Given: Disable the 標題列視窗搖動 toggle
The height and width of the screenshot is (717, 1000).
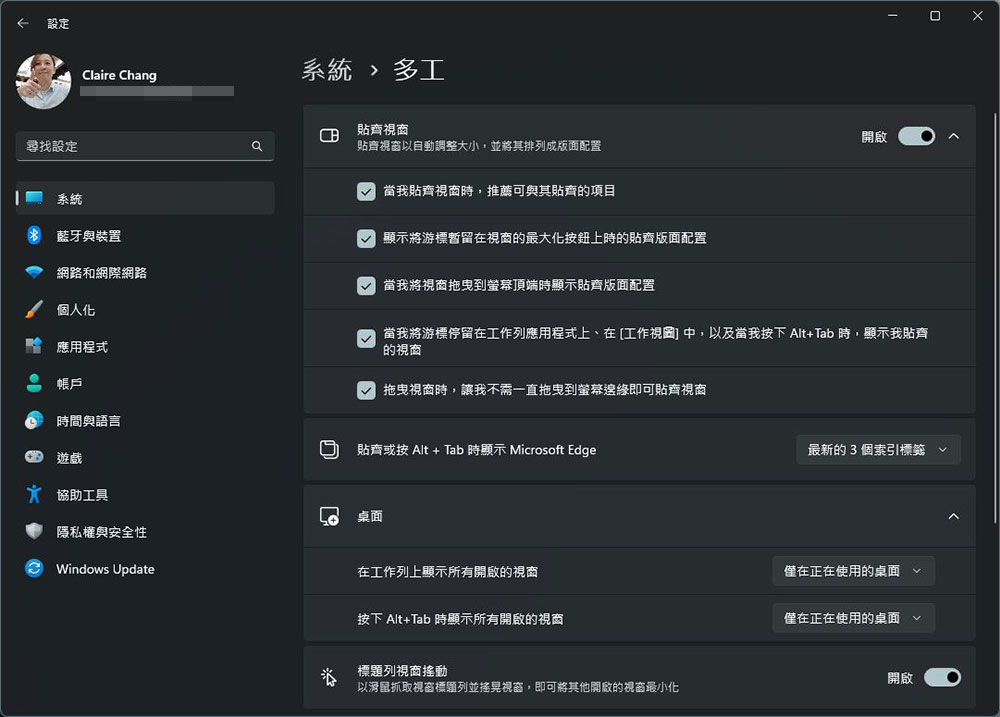Looking at the screenshot, I should (x=942, y=677).
